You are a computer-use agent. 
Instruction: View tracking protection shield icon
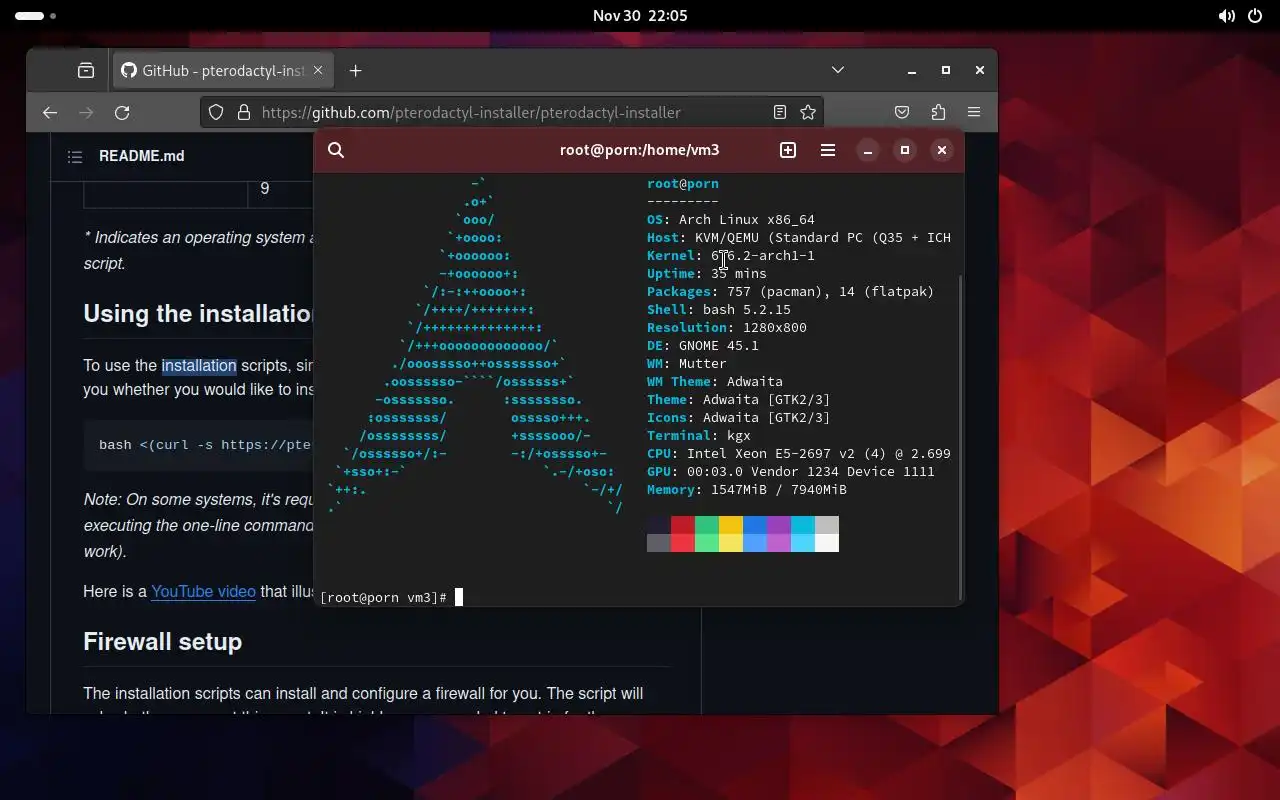216,113
